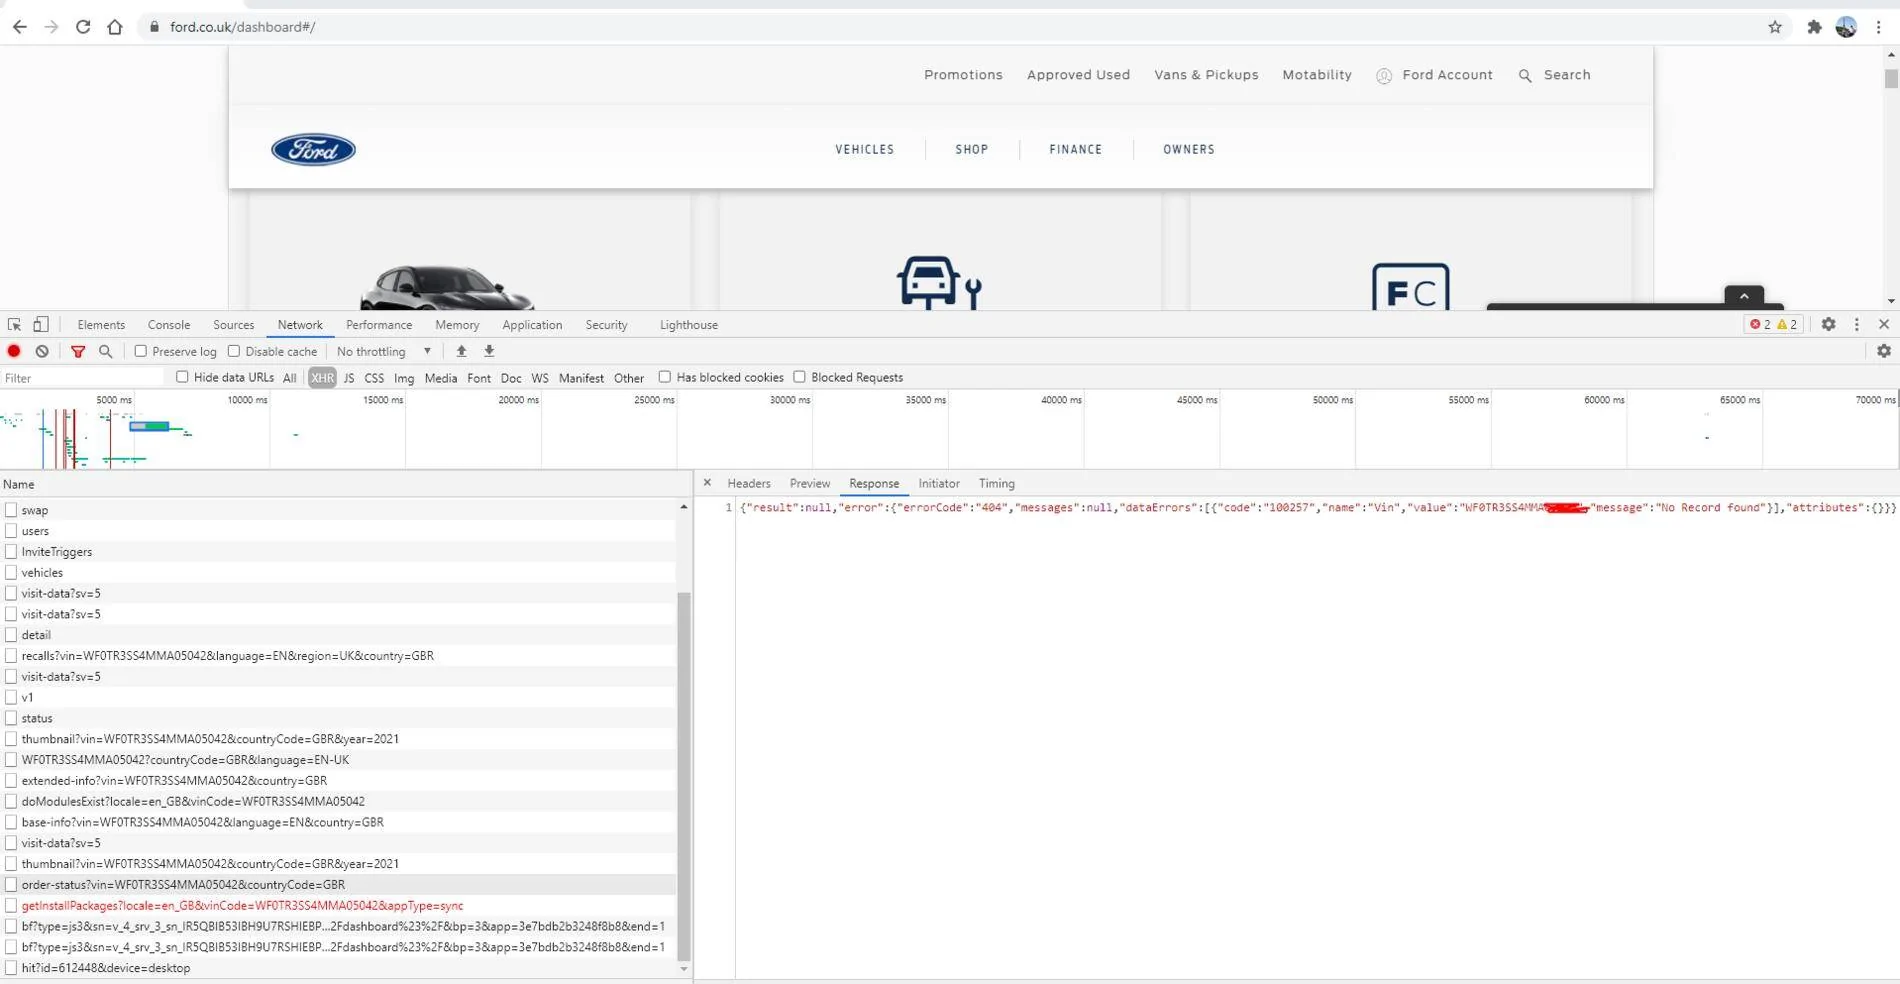Screen dimensions: 1900x984
Task: Open Chrome three-dot menu
Action: tap(1878, 27)
